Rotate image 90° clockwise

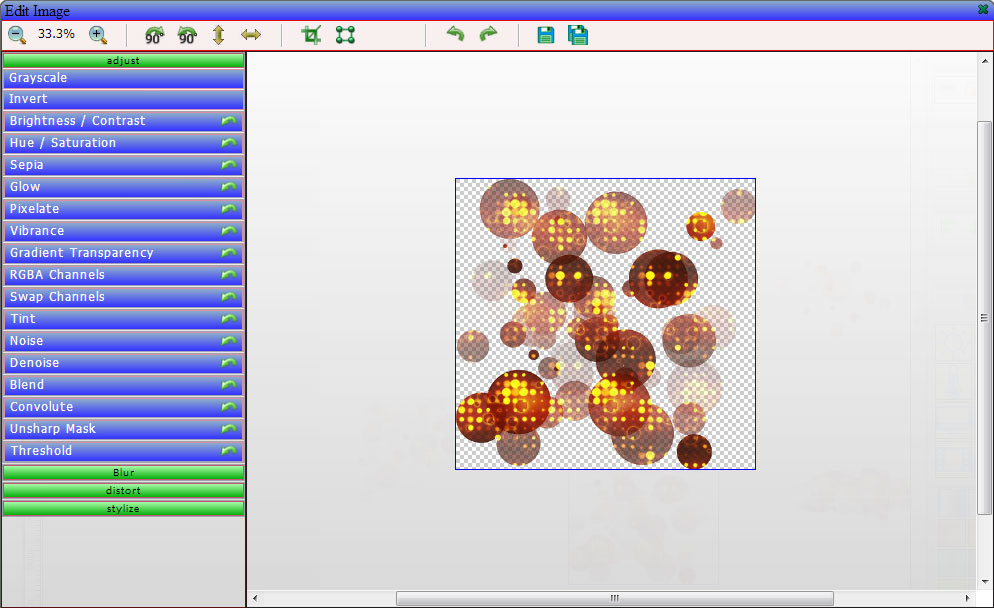[187, 36]
